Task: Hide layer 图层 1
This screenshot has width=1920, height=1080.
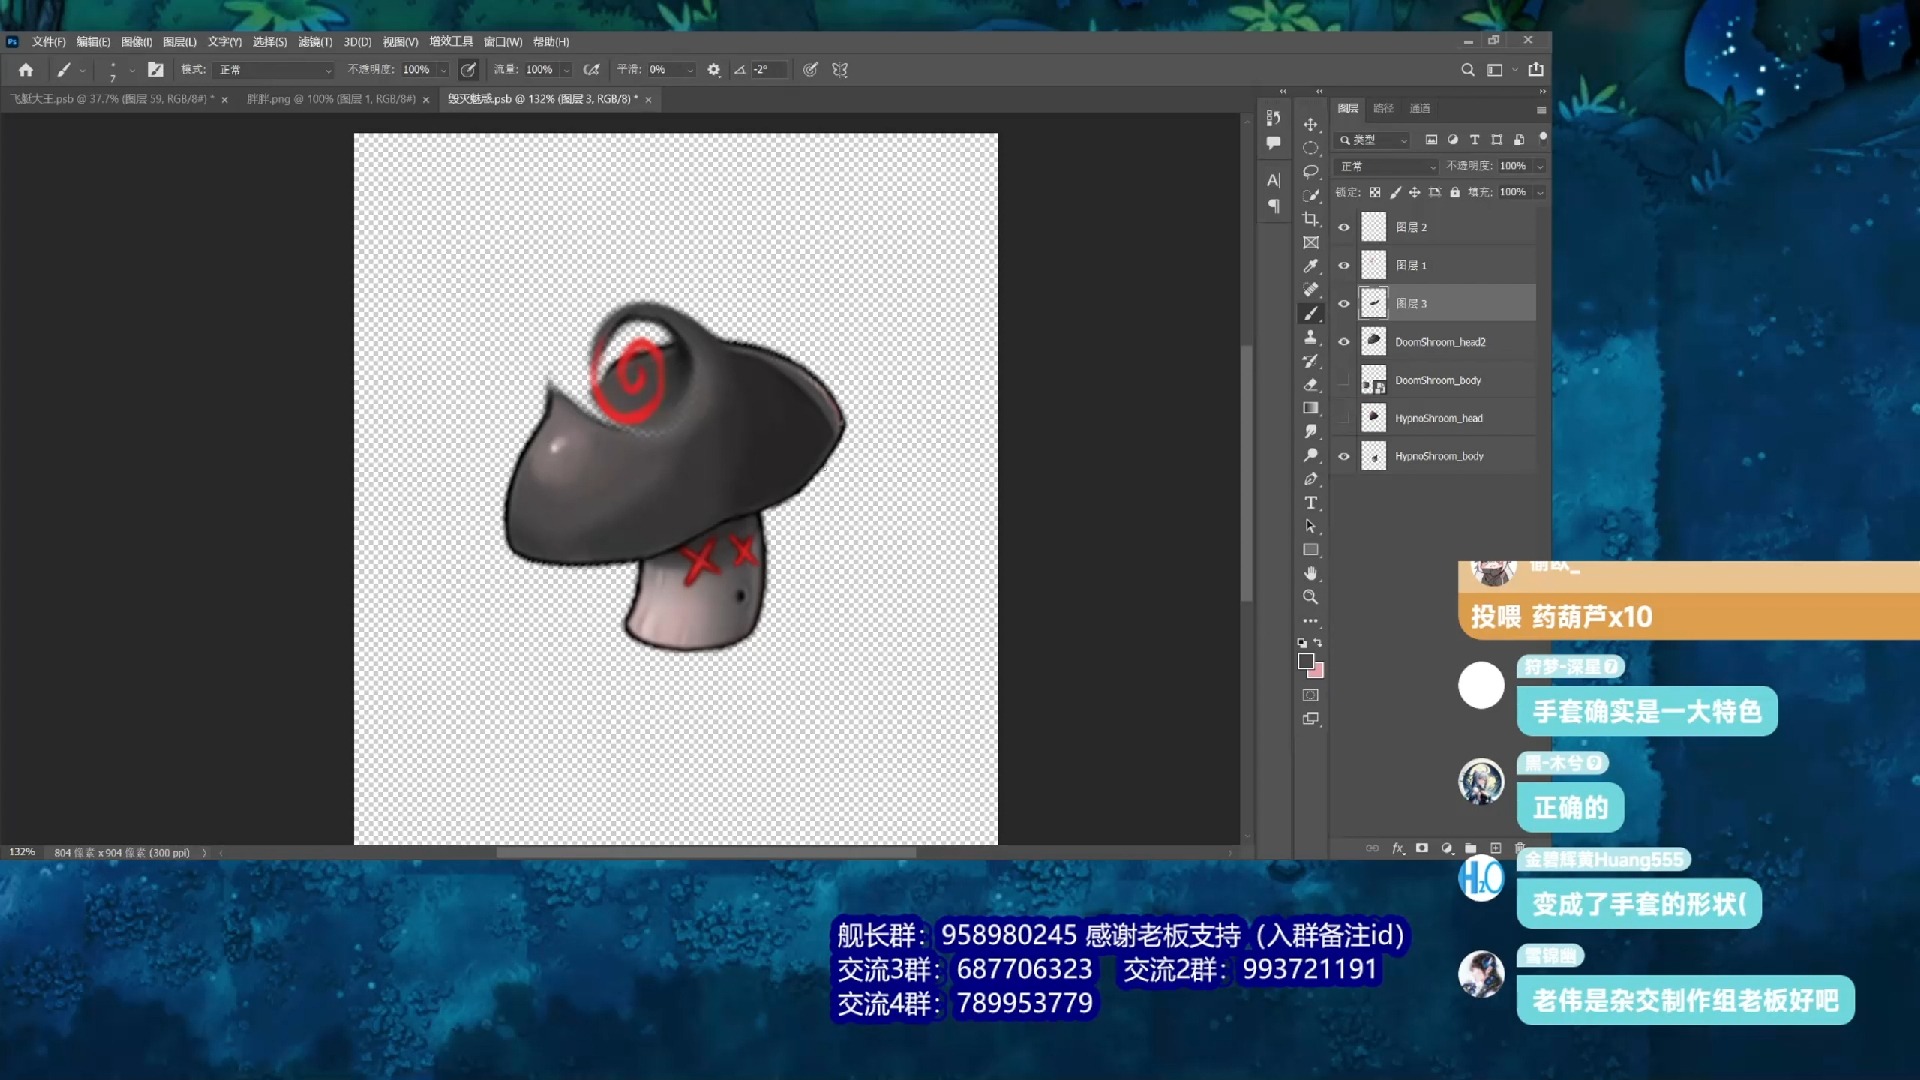Action: coord(1344,266)
